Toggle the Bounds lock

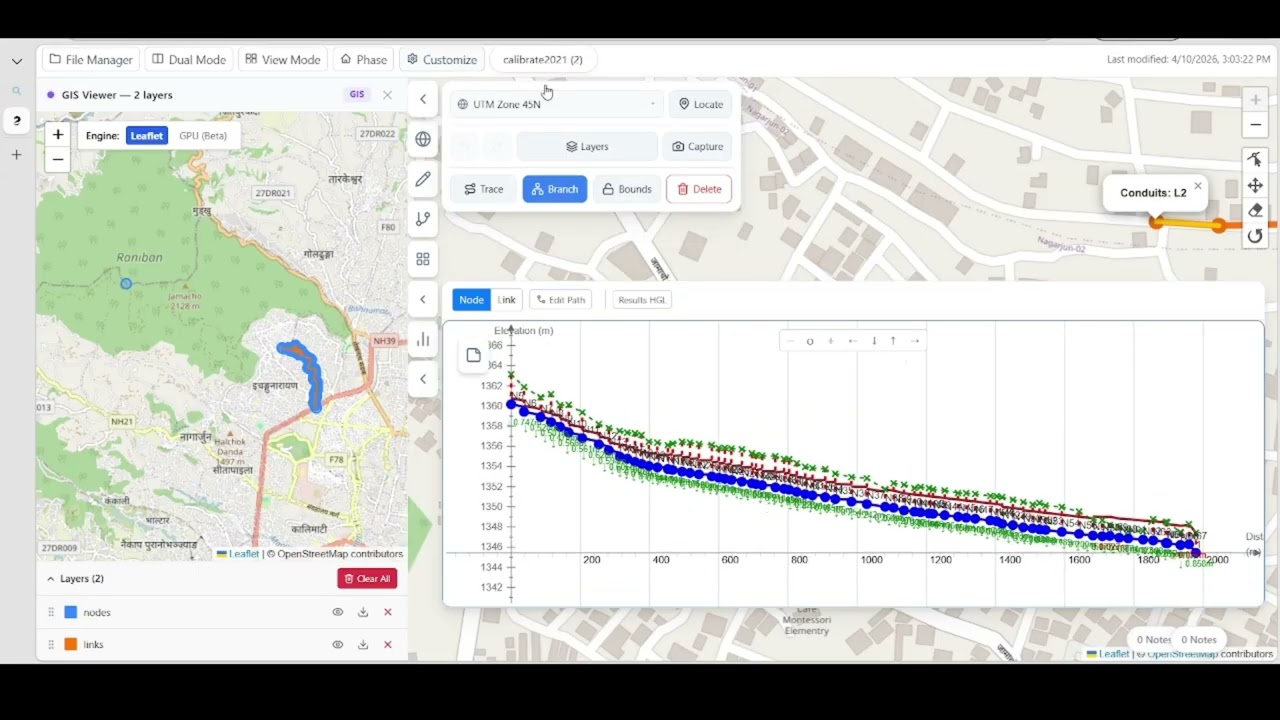(x=627, y=189)
